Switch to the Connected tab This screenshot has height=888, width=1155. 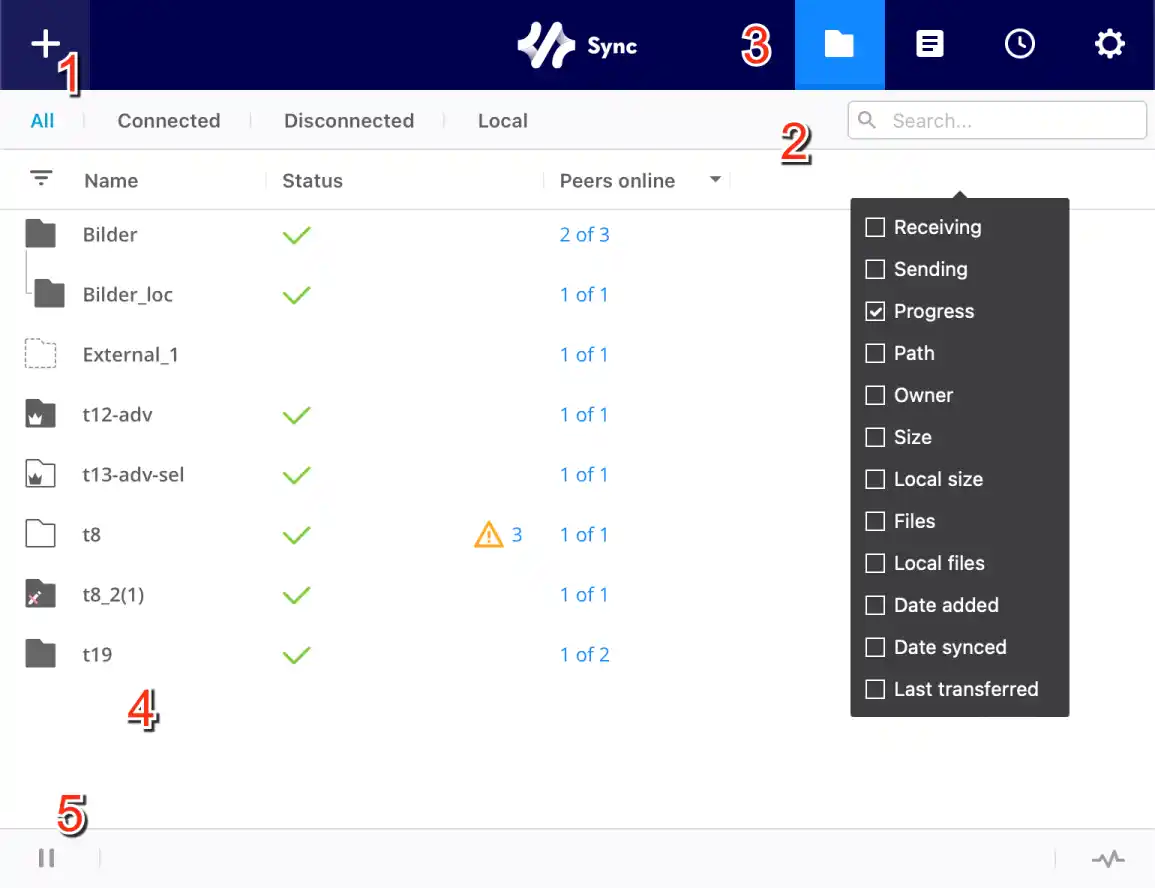coord(168,121)
